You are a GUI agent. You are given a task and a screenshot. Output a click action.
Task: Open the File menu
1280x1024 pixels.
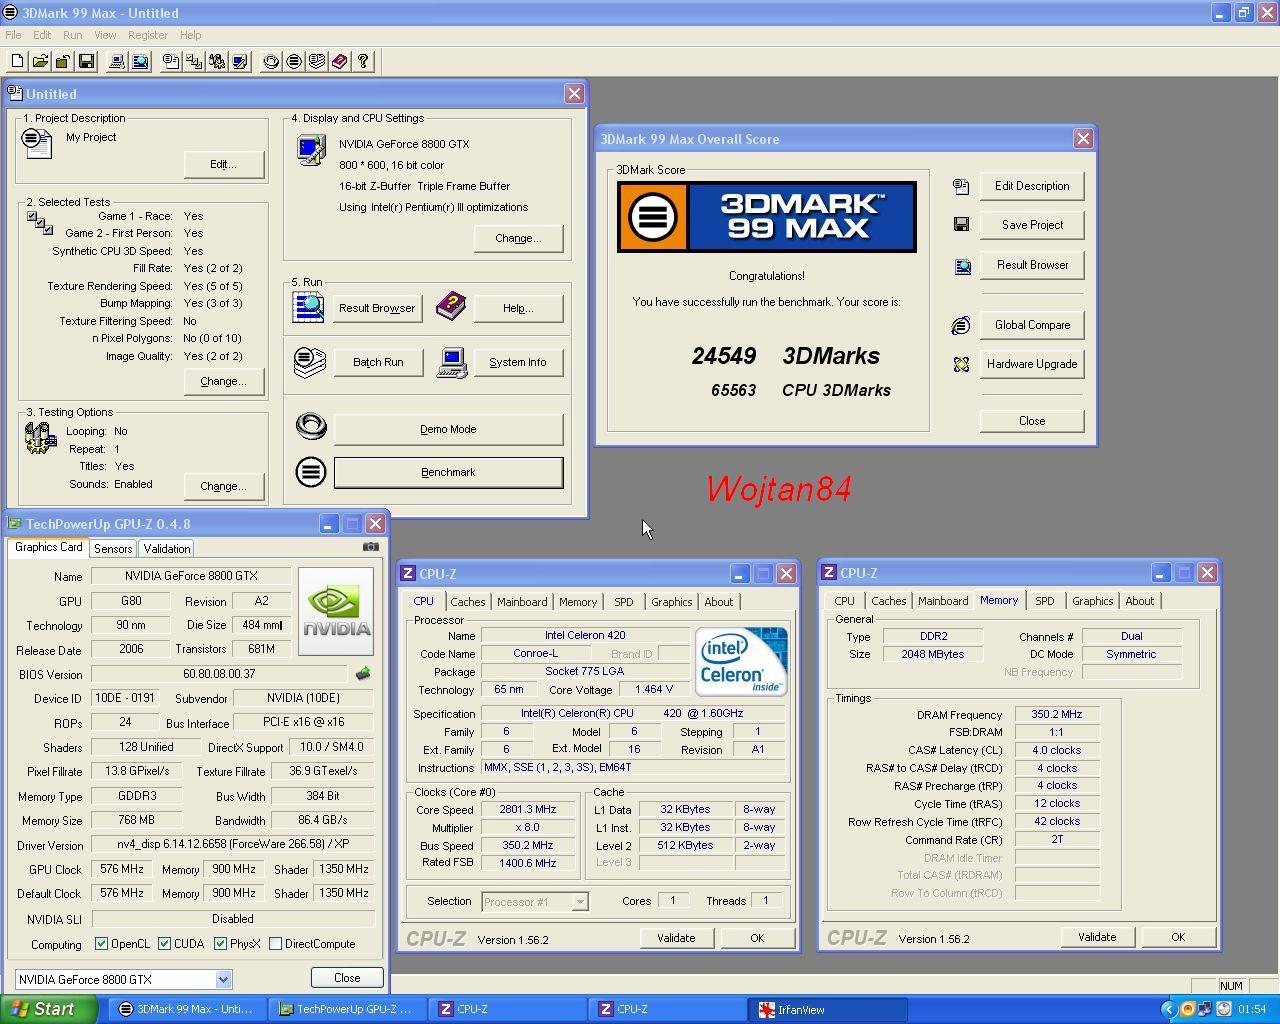(x=13, y=35)
